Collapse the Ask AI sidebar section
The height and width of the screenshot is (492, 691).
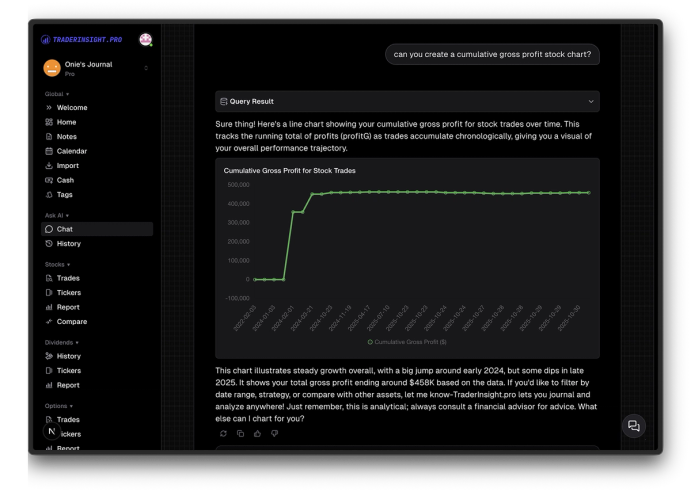57,216
